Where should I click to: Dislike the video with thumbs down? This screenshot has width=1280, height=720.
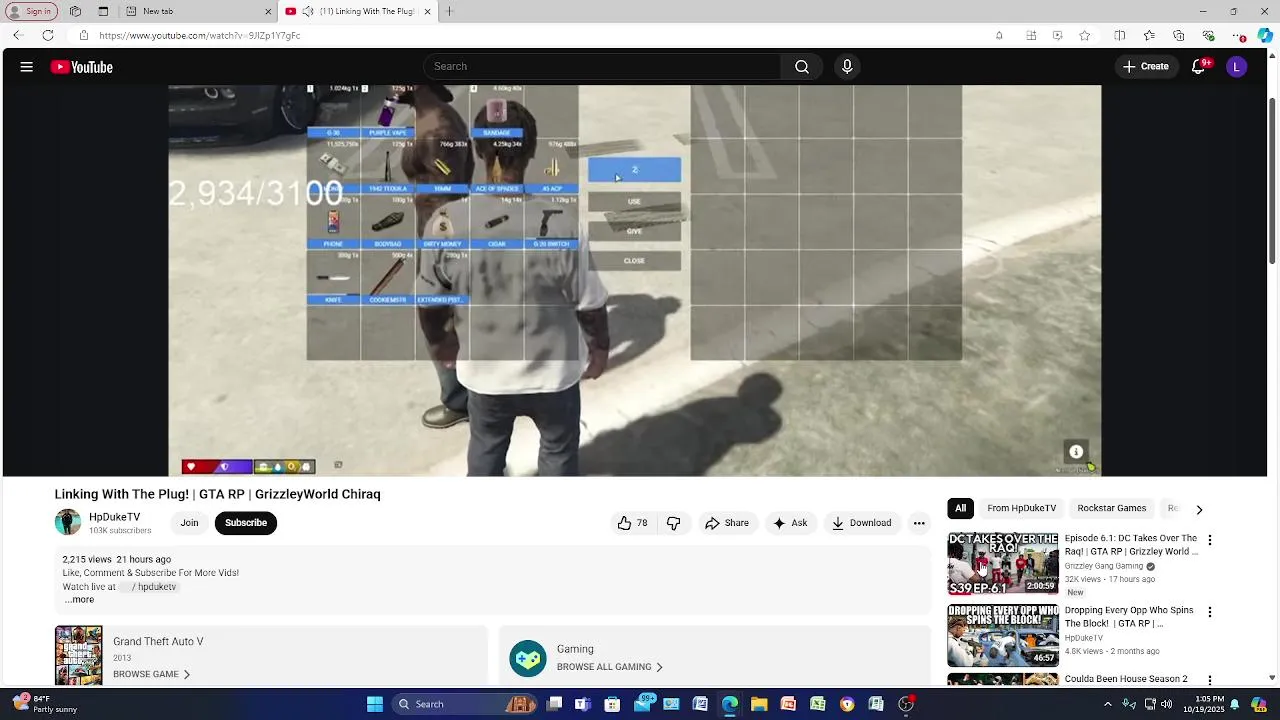coord(674,523)
